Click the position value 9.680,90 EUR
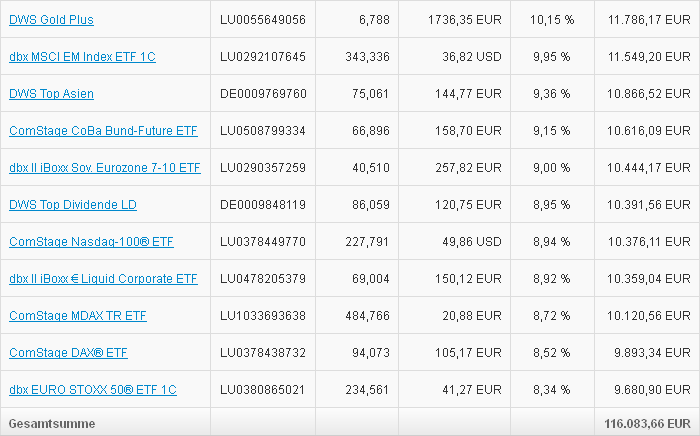This screenshot has height=436, width=700. point(652,390)
